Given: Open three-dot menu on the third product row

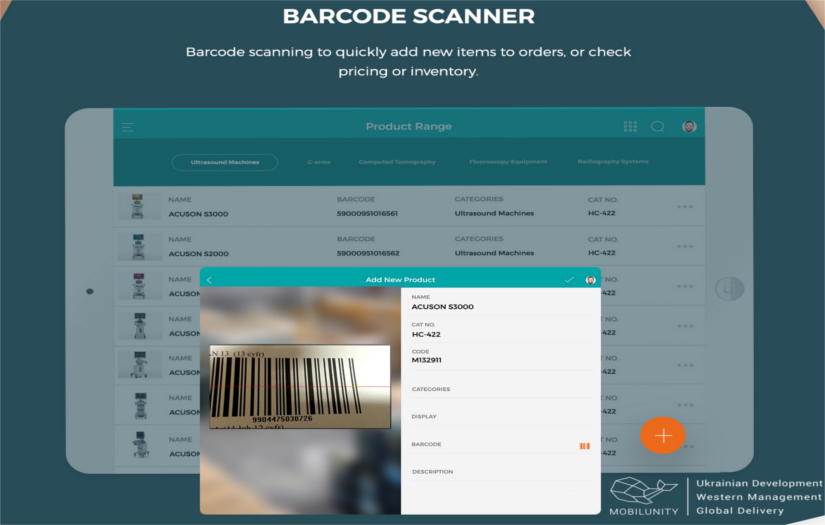Looking at the screenshot, I should click(x=685, y=287).
